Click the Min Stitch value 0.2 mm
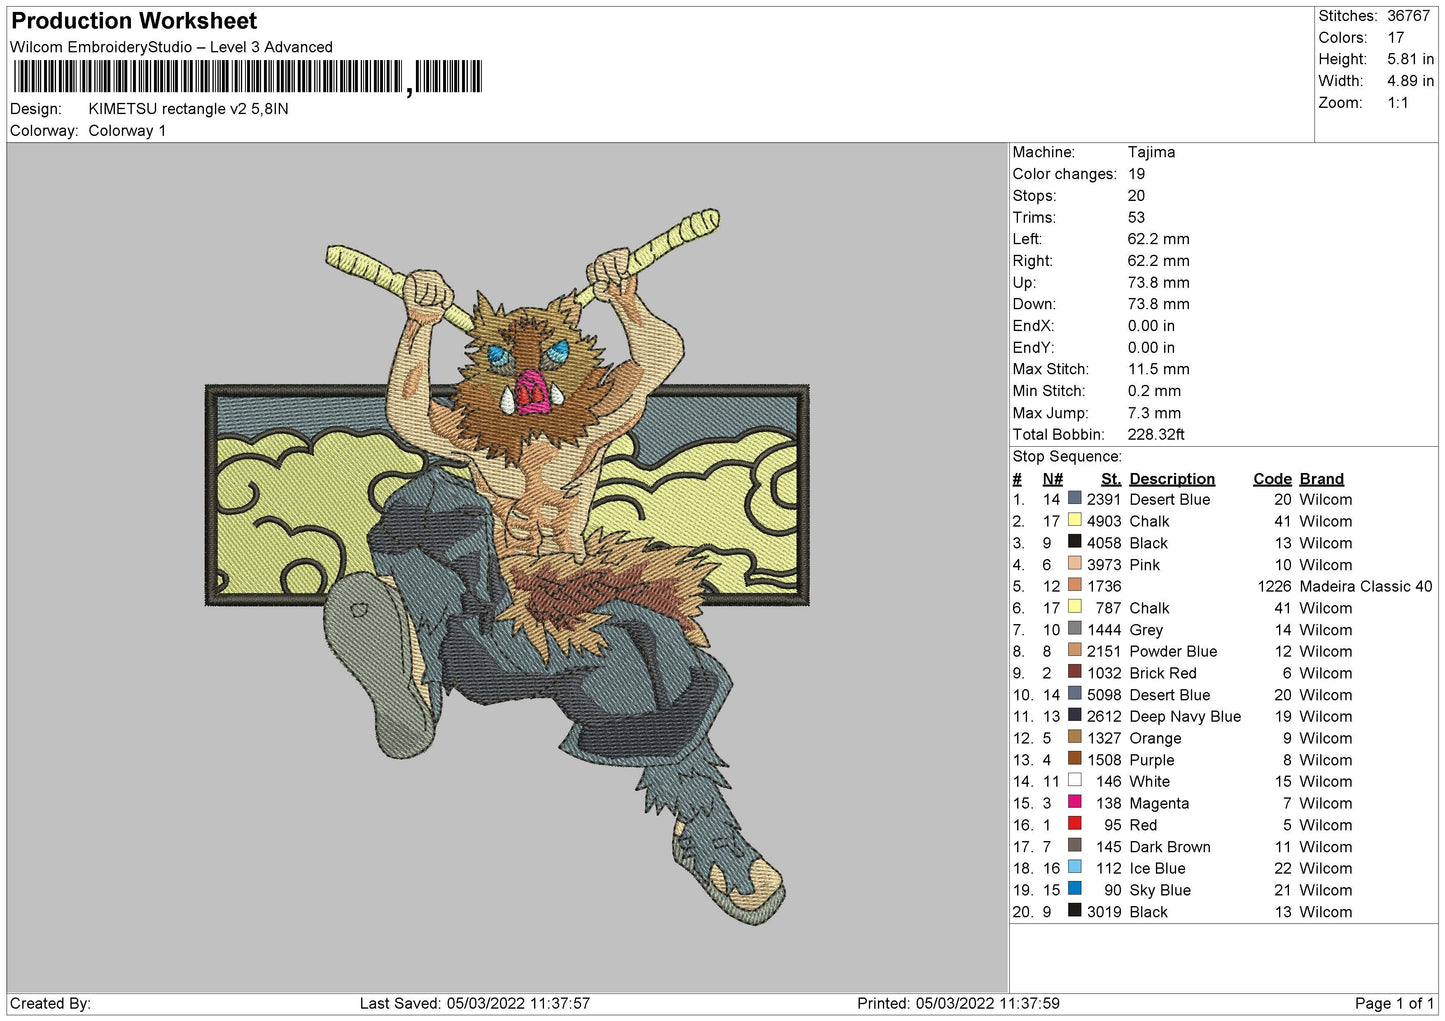 [1154, 391]
